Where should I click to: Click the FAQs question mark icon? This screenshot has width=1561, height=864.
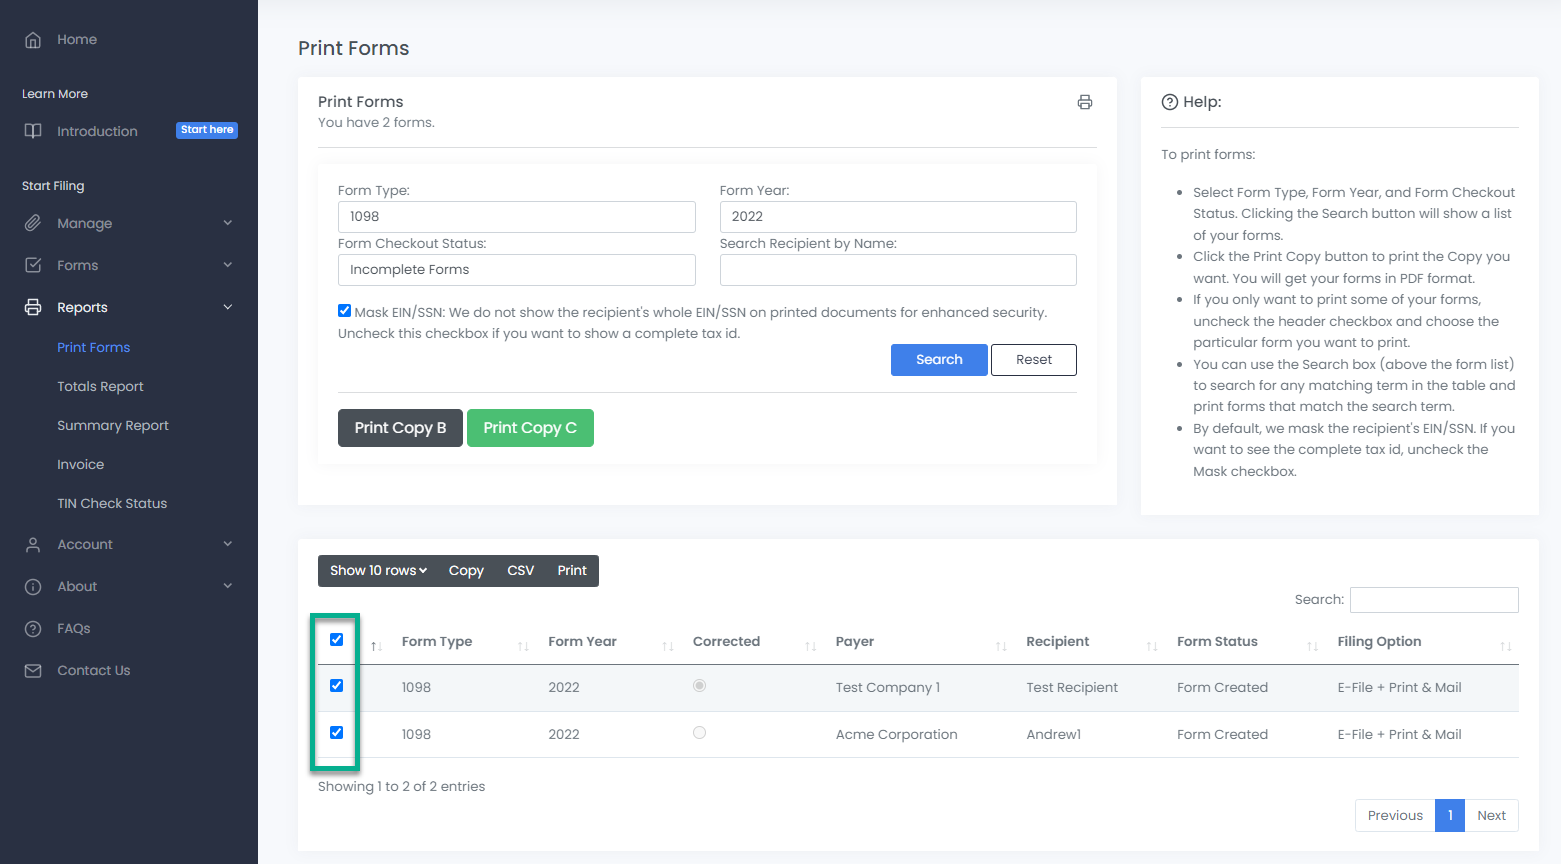click(33, 629)
